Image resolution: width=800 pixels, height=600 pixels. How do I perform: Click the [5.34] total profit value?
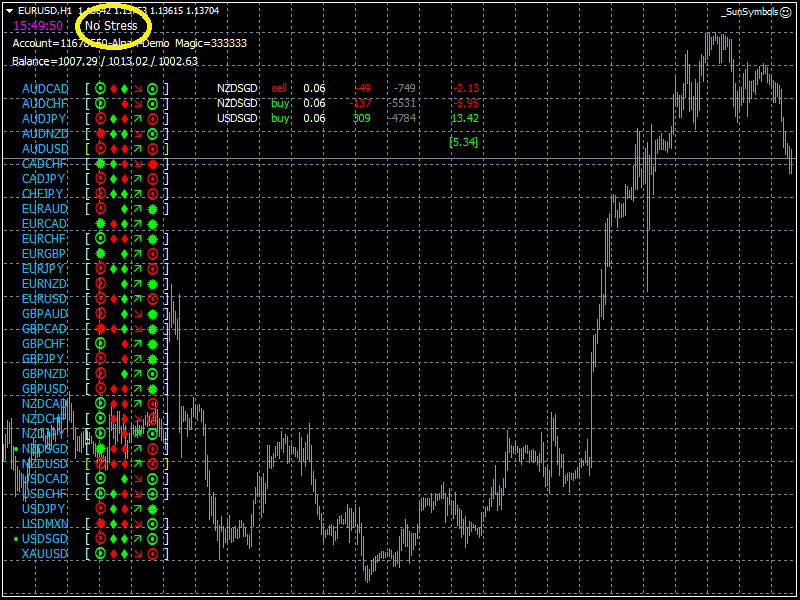[x=463, y=142]
